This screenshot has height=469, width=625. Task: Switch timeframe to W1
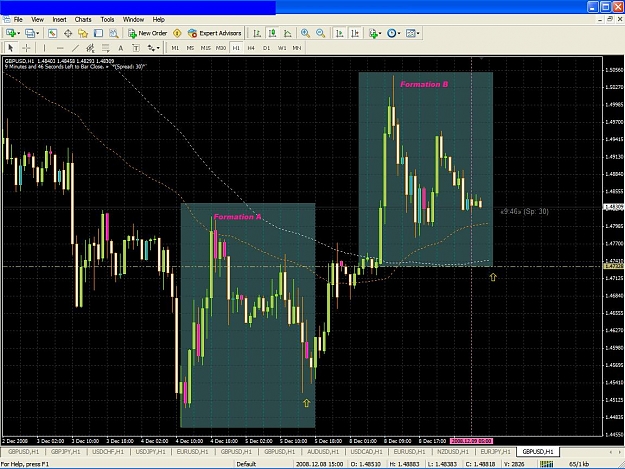pyautogui.click(x=282, y=48)
